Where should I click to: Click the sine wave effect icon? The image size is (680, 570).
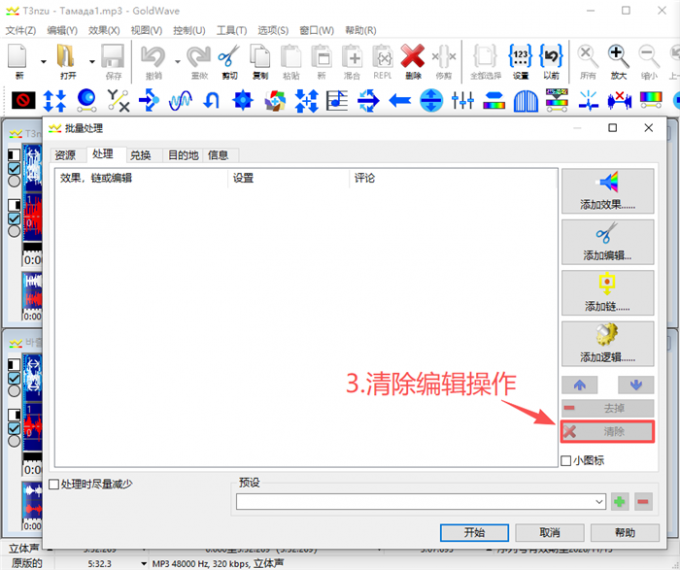click(180, 100)
